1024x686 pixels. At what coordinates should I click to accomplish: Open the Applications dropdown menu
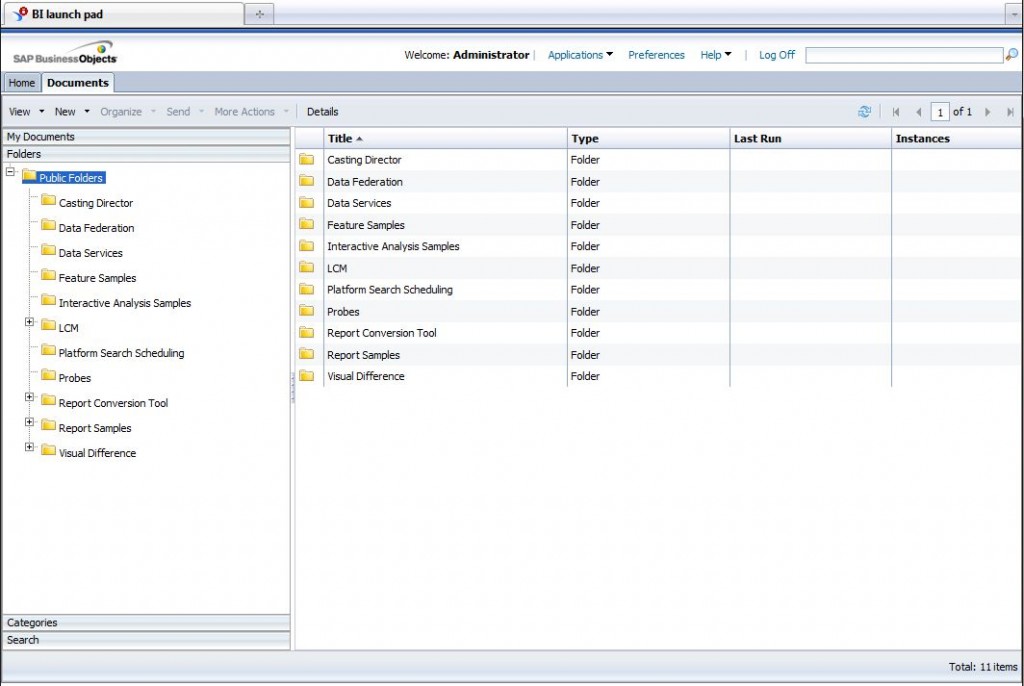pyautogui.click(x=580, y=55)
